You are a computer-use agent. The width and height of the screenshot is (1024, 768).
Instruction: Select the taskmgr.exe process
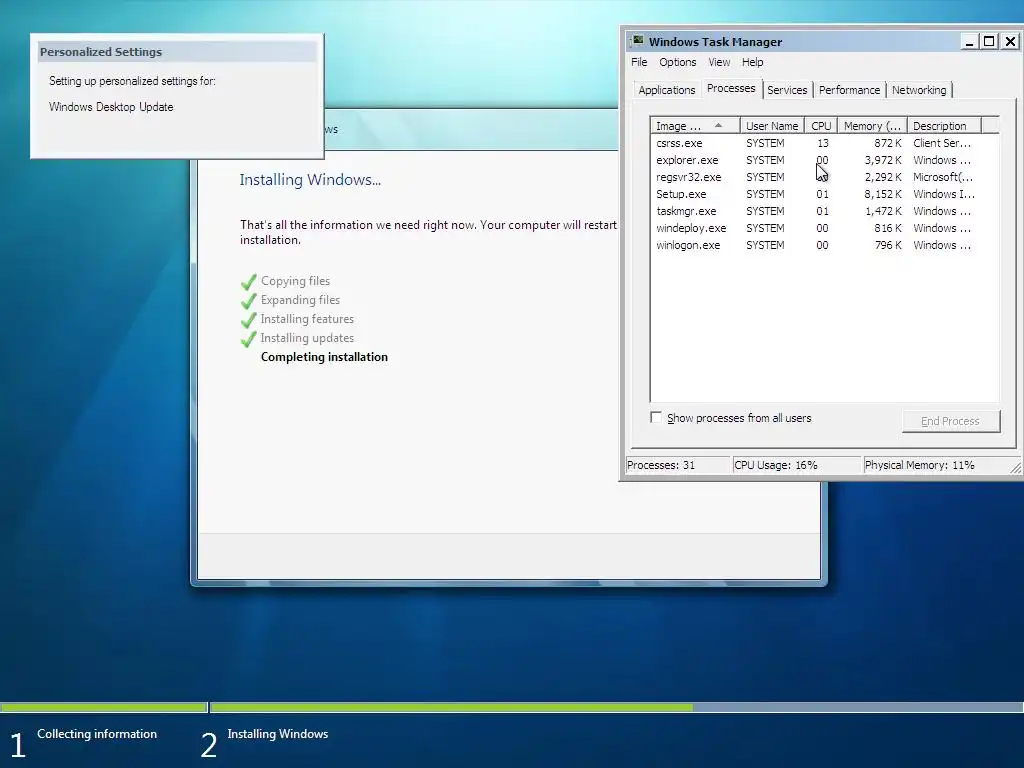(x=824, y=211)
